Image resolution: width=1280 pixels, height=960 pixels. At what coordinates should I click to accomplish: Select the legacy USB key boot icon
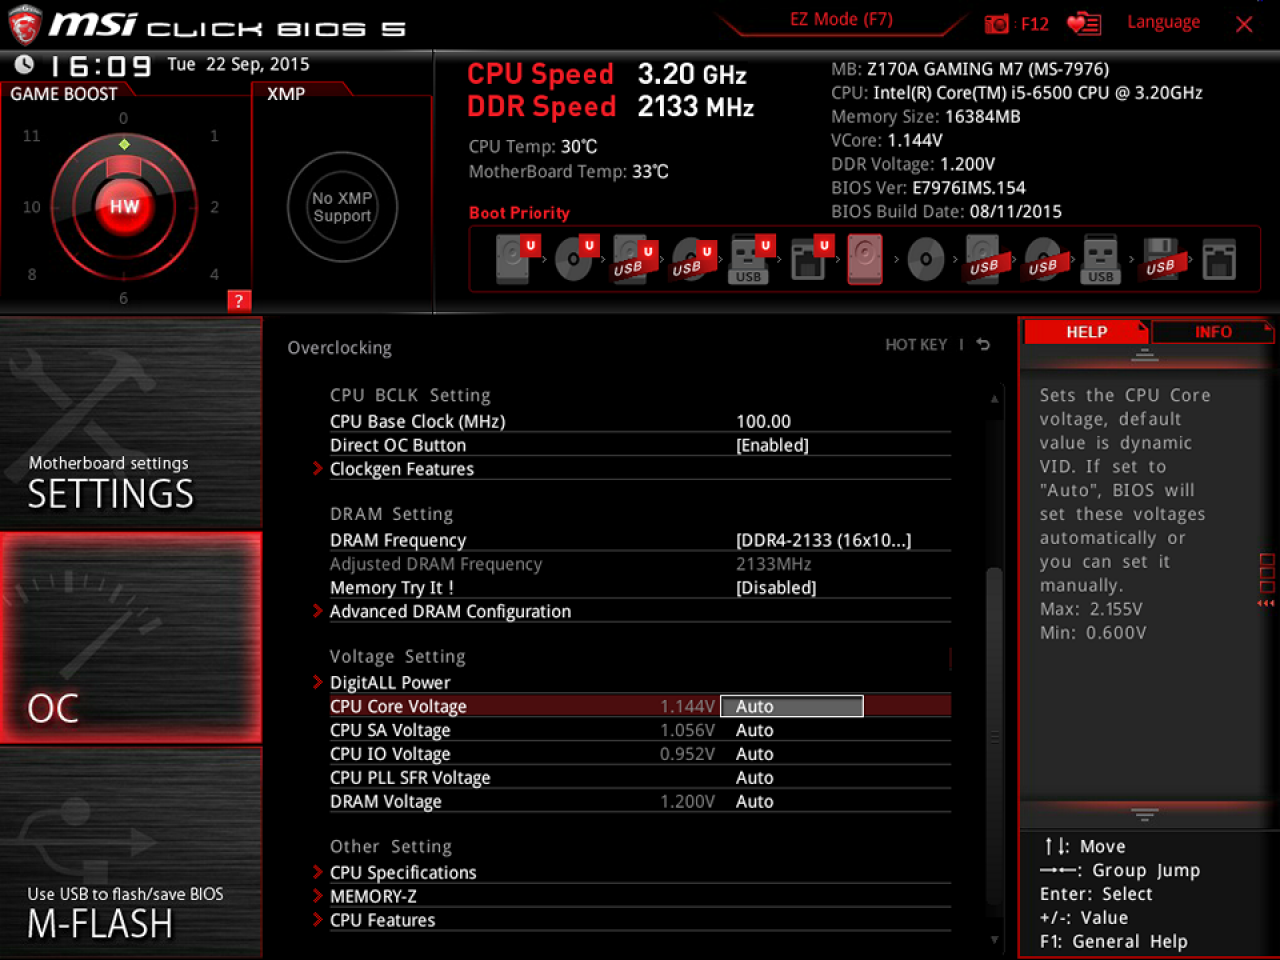[x=1101, y=259]
